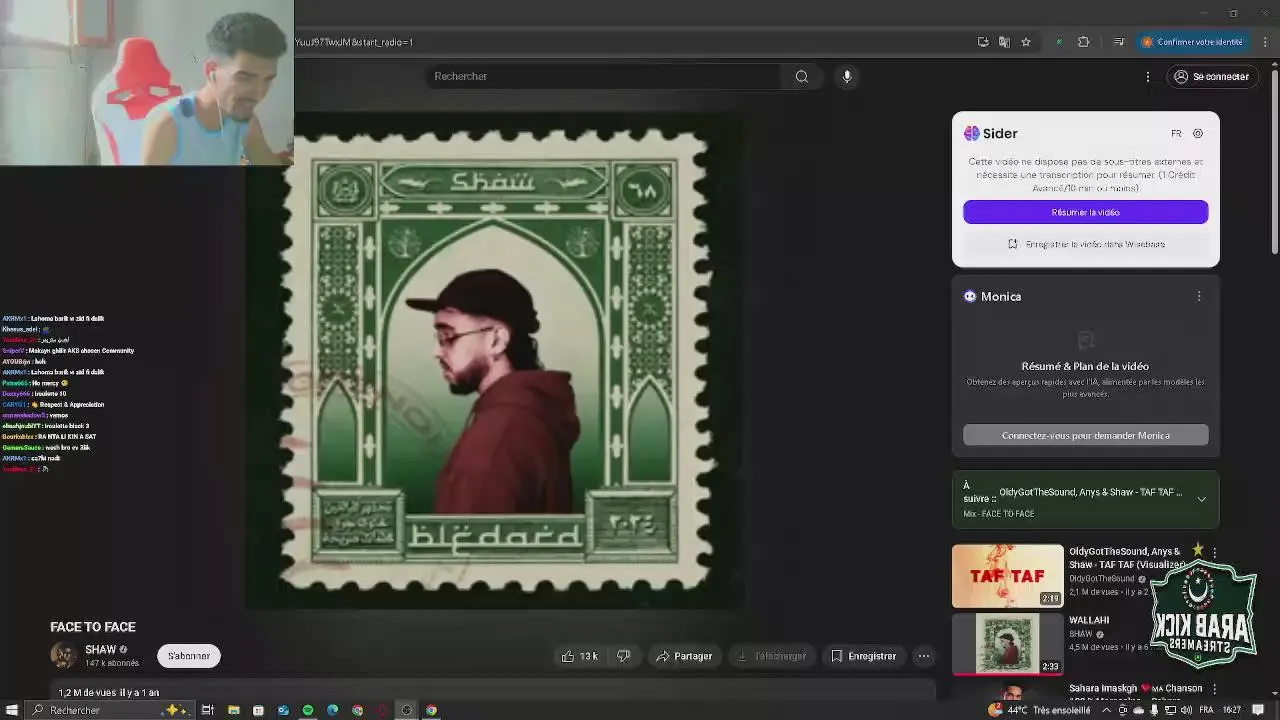Bookmark this page with the star icon
Image resolution: width=1280 pixels, height=720 pixels.
(1026, 42)
